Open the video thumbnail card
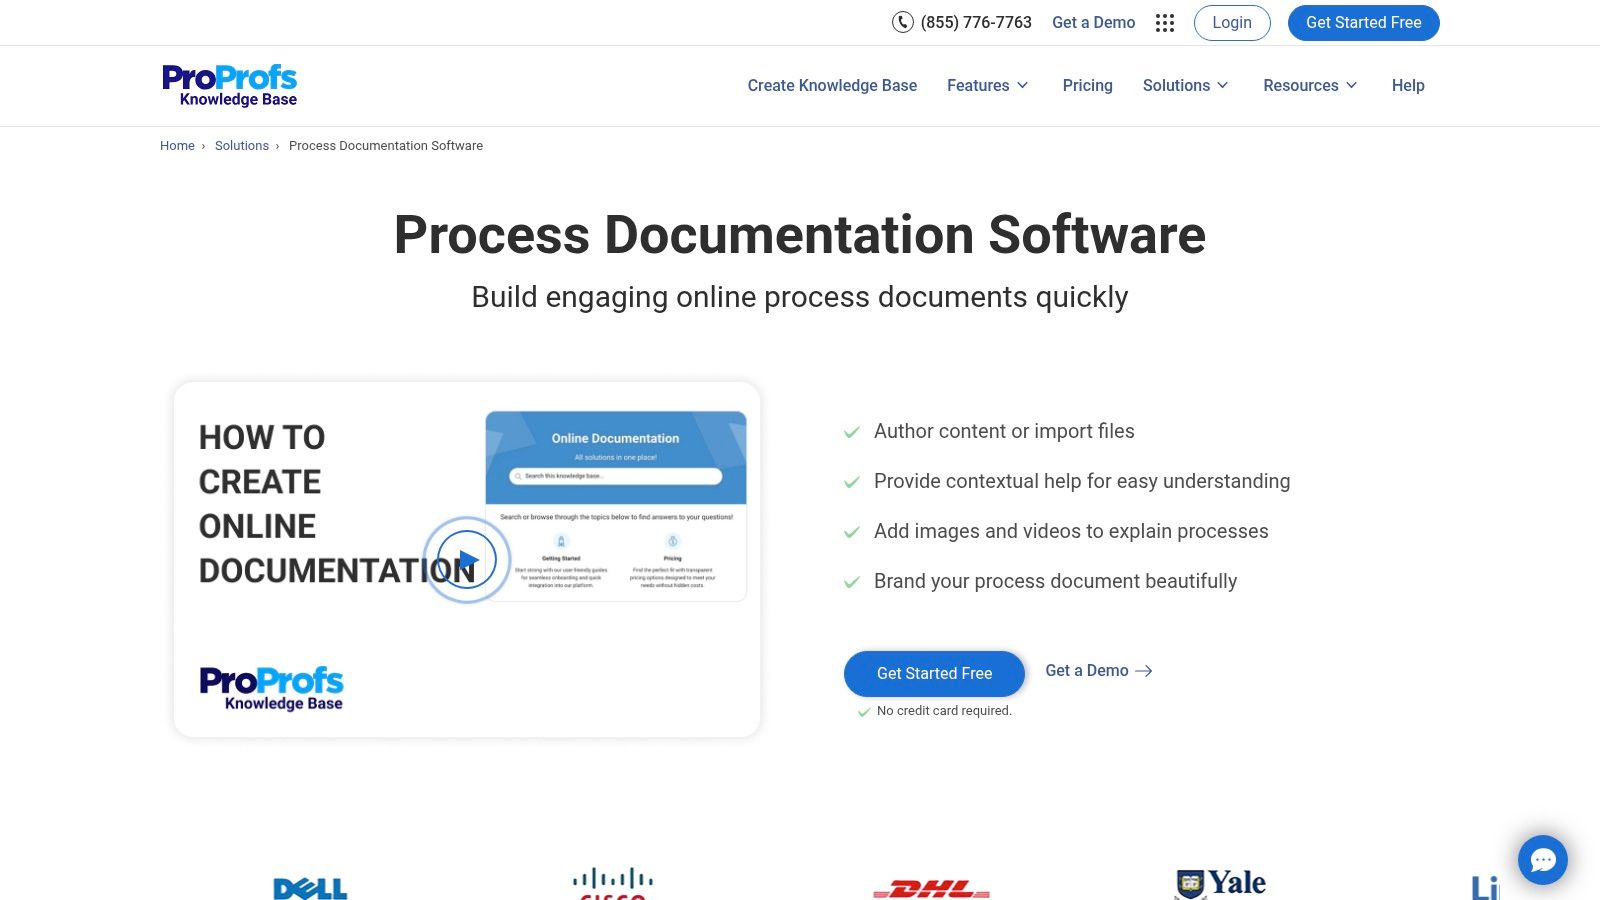This screenshot has width=1600, height=900. 467,560
